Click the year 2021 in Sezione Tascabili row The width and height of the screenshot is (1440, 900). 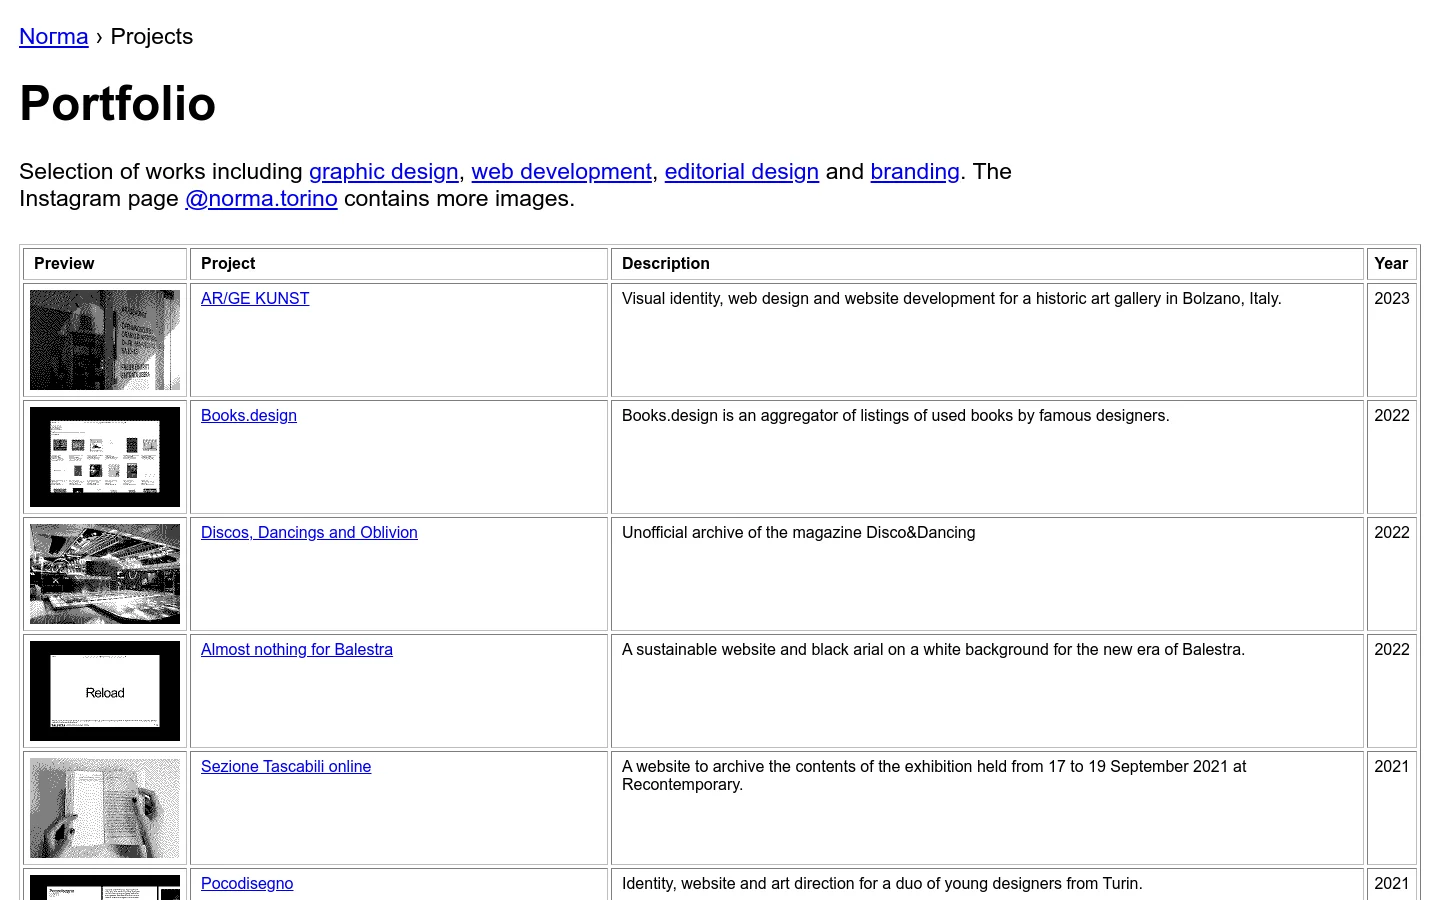[x=1392, y=767]
